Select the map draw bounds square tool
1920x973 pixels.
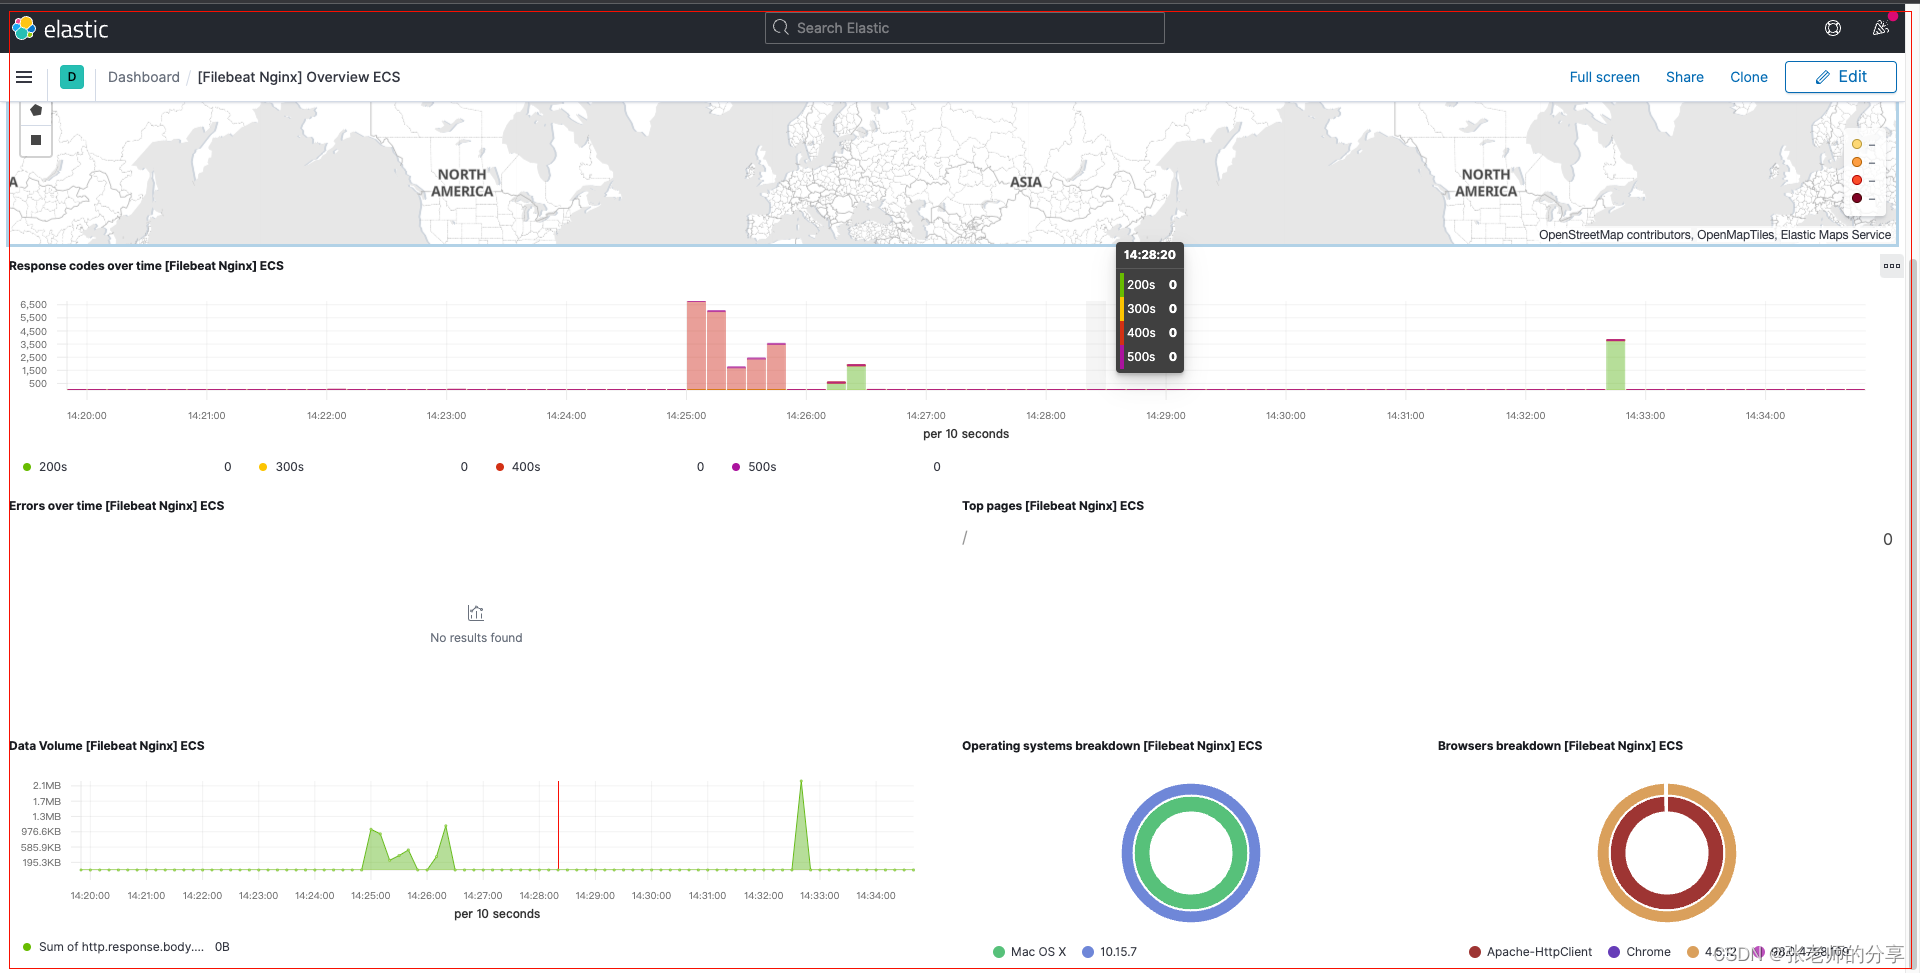coord(36,140)
